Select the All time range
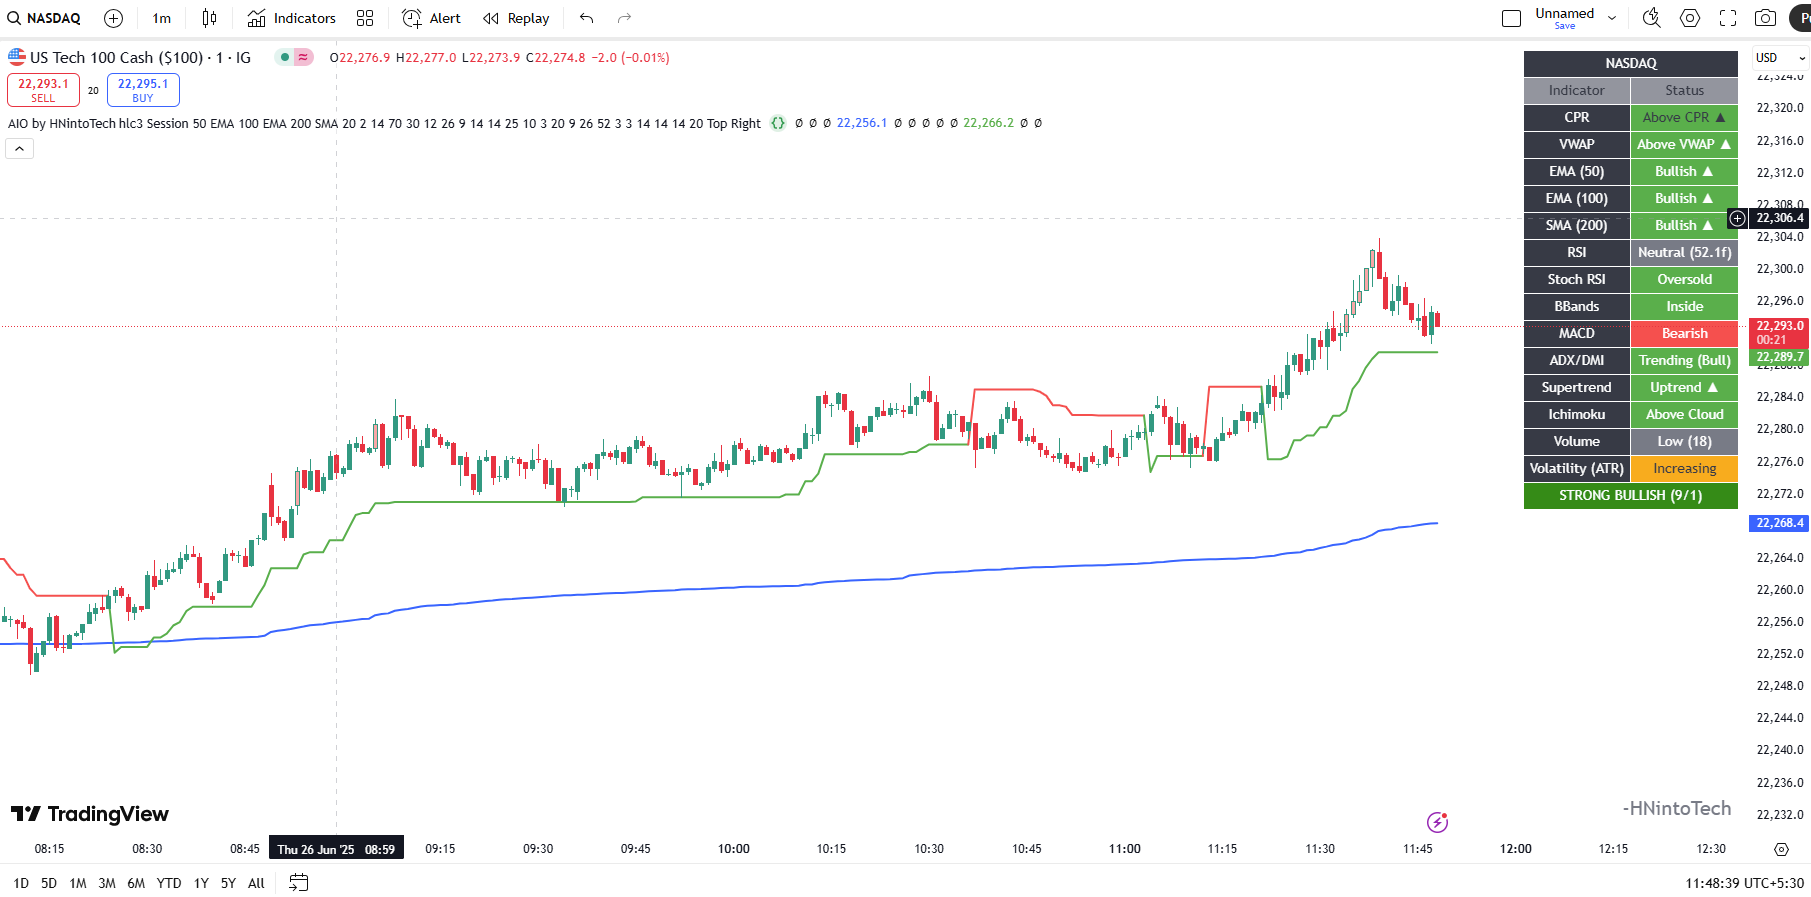The image size is (1811, 897). pos(256,883)
